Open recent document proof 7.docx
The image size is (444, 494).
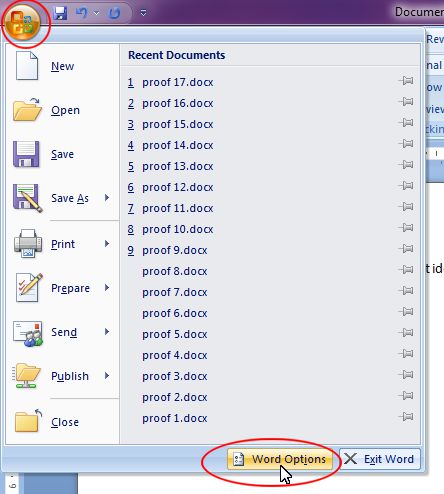click(x=175, y=292)
